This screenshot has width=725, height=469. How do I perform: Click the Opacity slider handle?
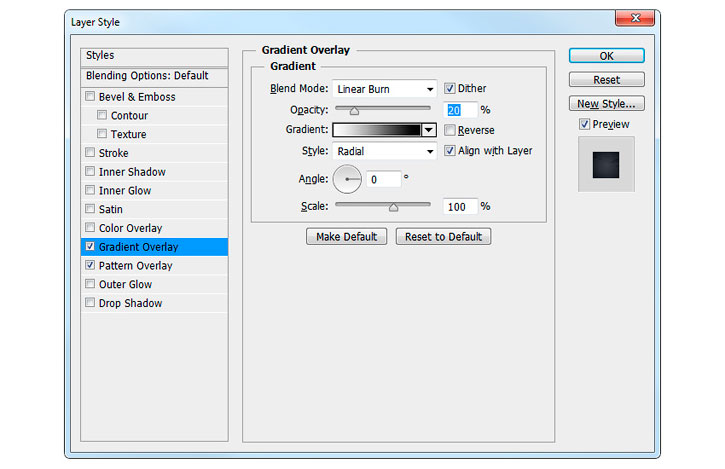pyautogui.click(x=354, y=111)
